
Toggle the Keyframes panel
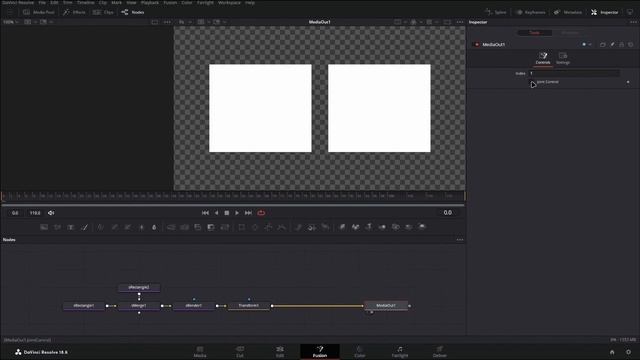click(x=530, y=12)
